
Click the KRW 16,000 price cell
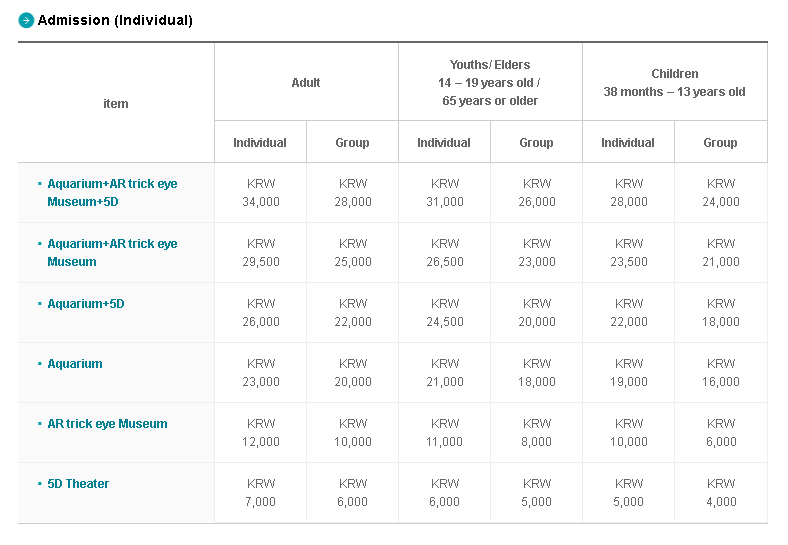pyautogui.click(x=721, y=373)
